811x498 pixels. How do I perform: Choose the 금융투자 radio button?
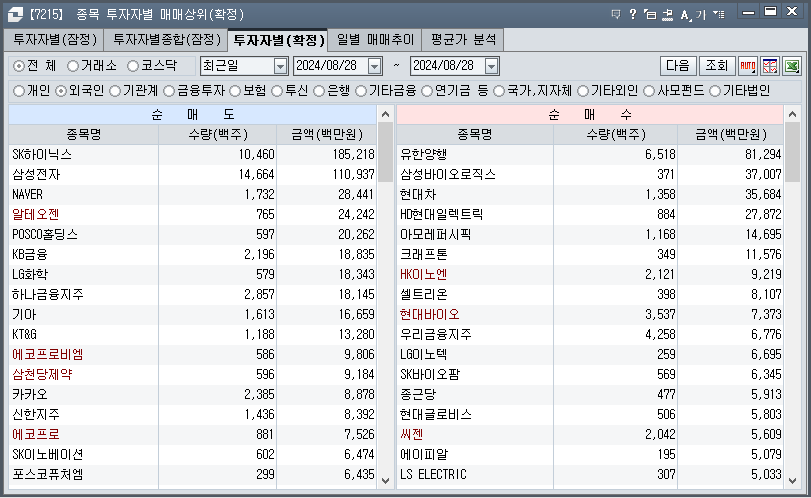point(169,91)
